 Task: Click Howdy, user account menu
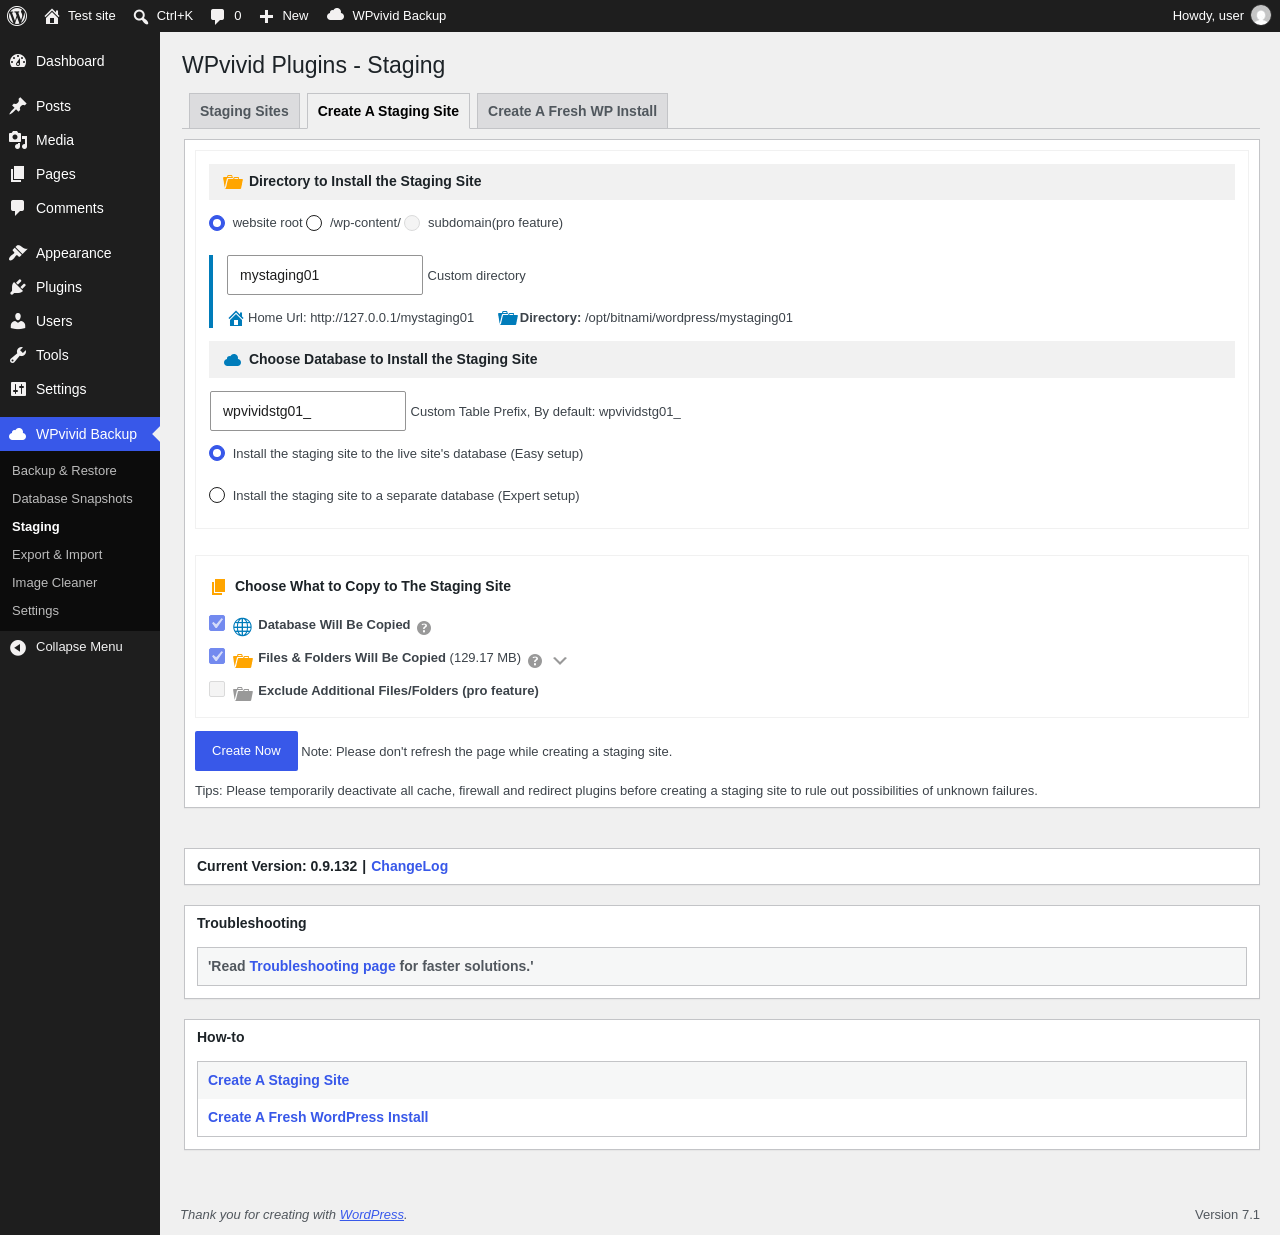1221,16
